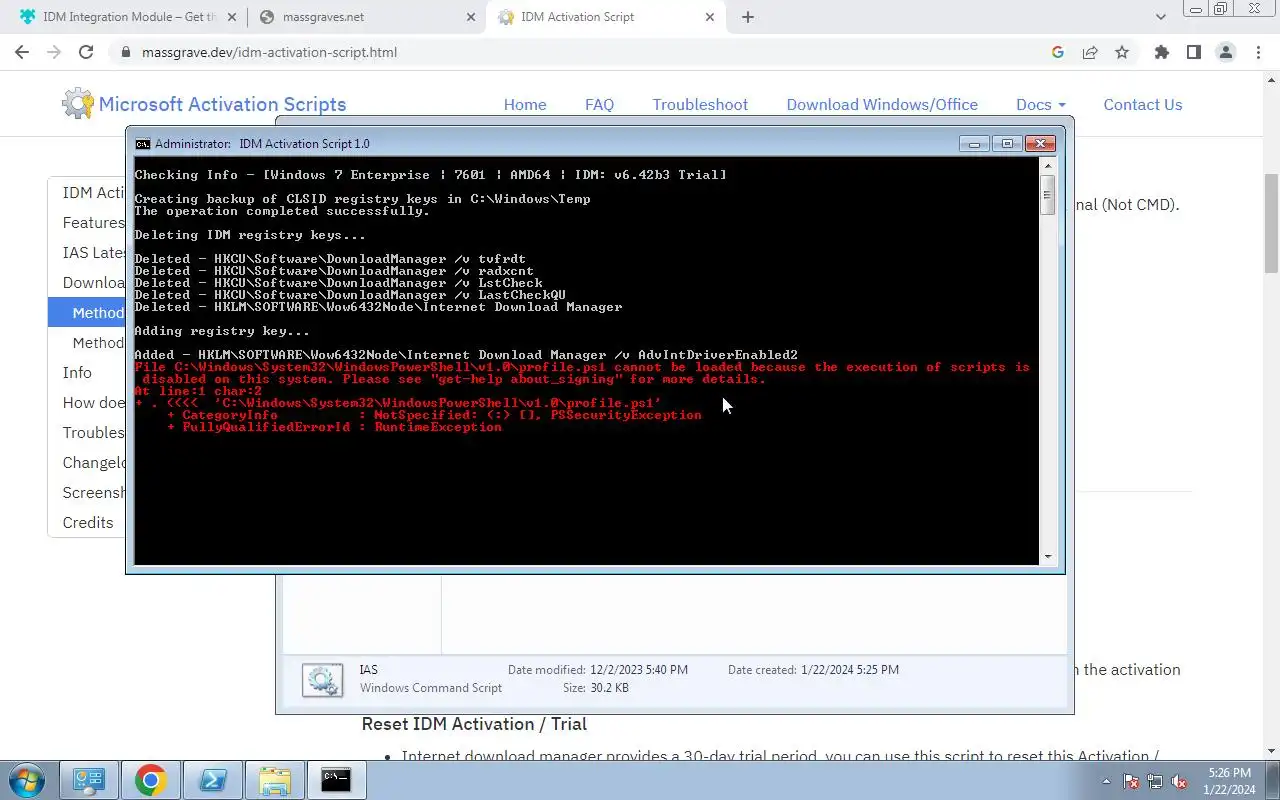Switch to the massgraves.net tab

coord(365,17)
